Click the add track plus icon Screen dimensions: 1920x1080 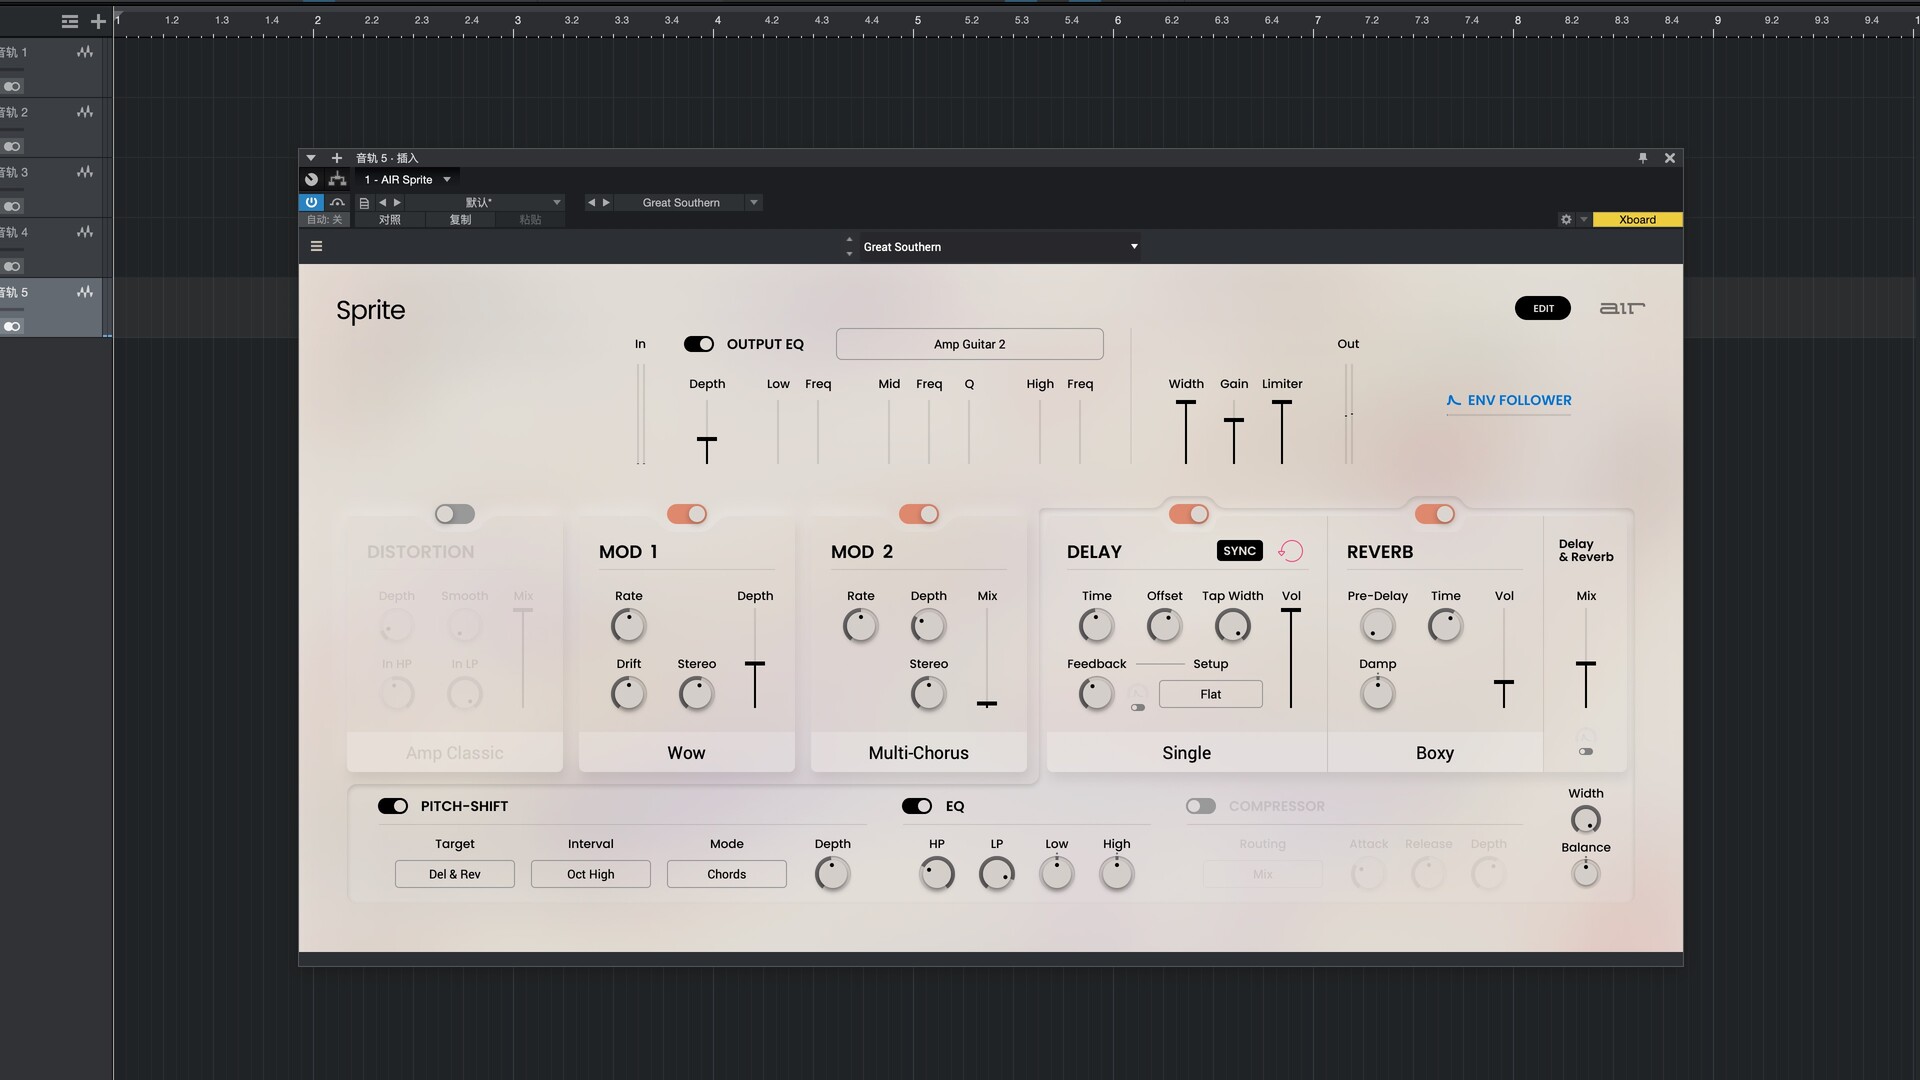click(x=98, y=21)
